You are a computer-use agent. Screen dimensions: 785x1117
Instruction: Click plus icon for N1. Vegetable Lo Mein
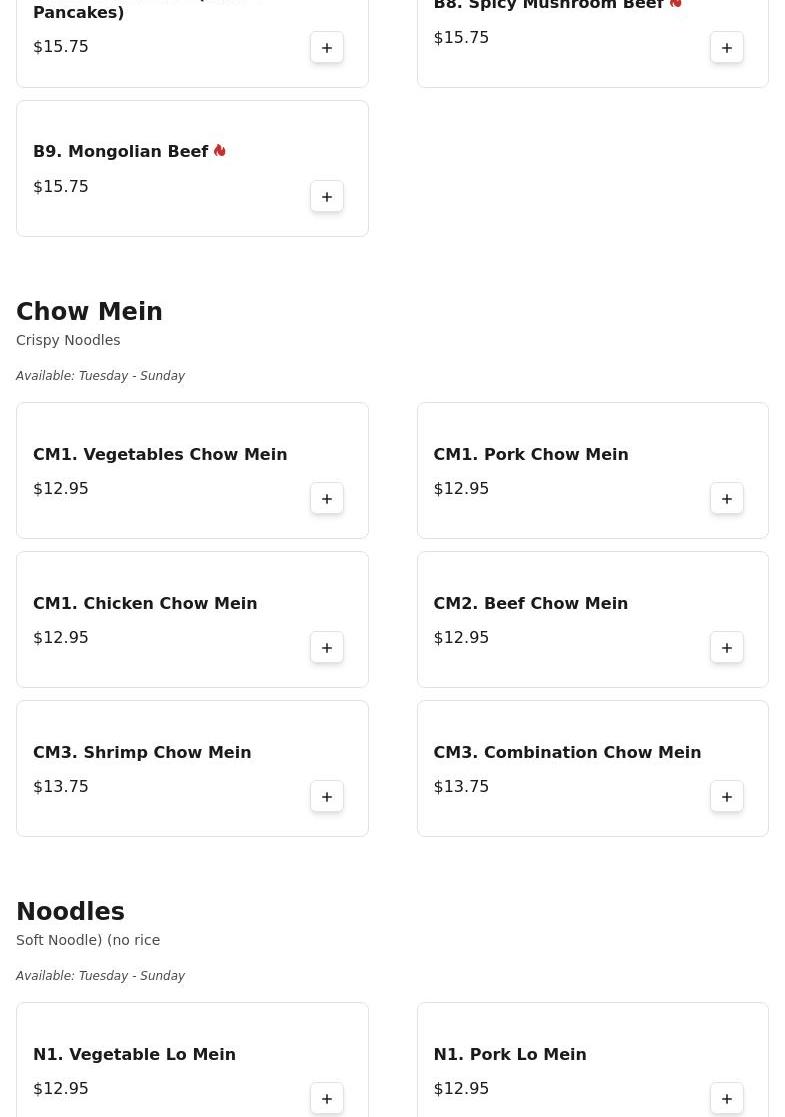coord(327,1098)
